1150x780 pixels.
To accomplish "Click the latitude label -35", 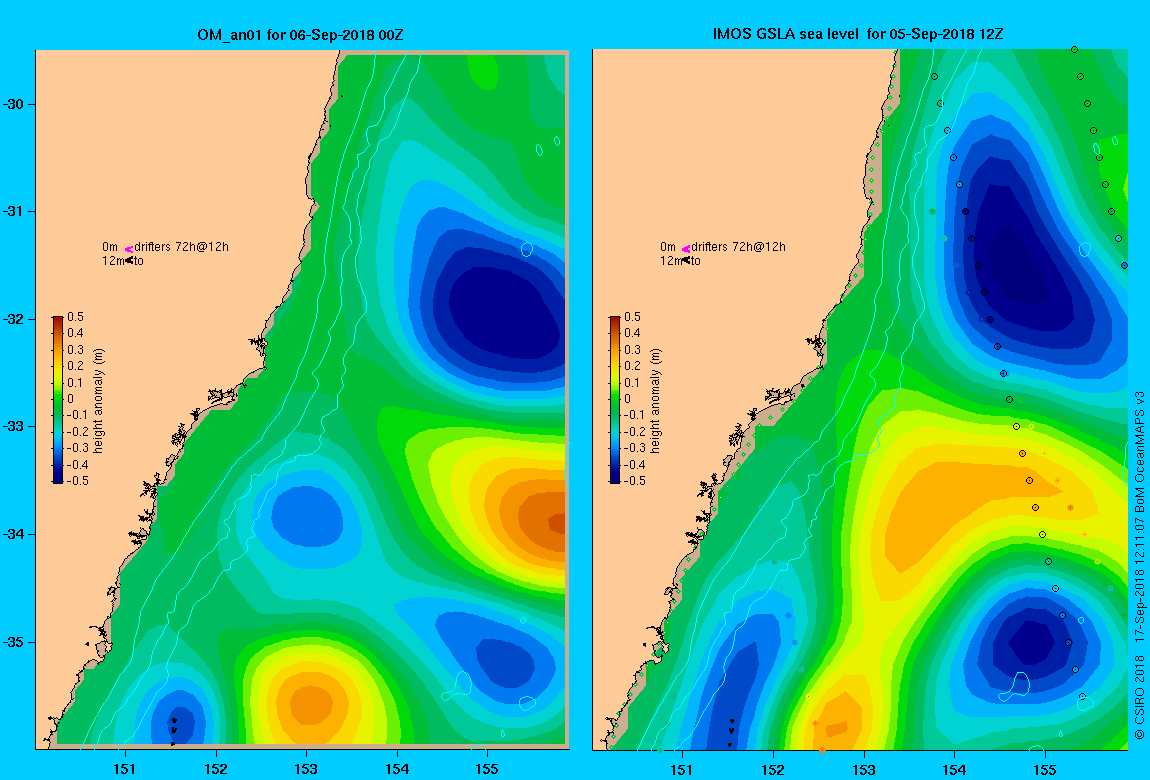I will (12, 642).
